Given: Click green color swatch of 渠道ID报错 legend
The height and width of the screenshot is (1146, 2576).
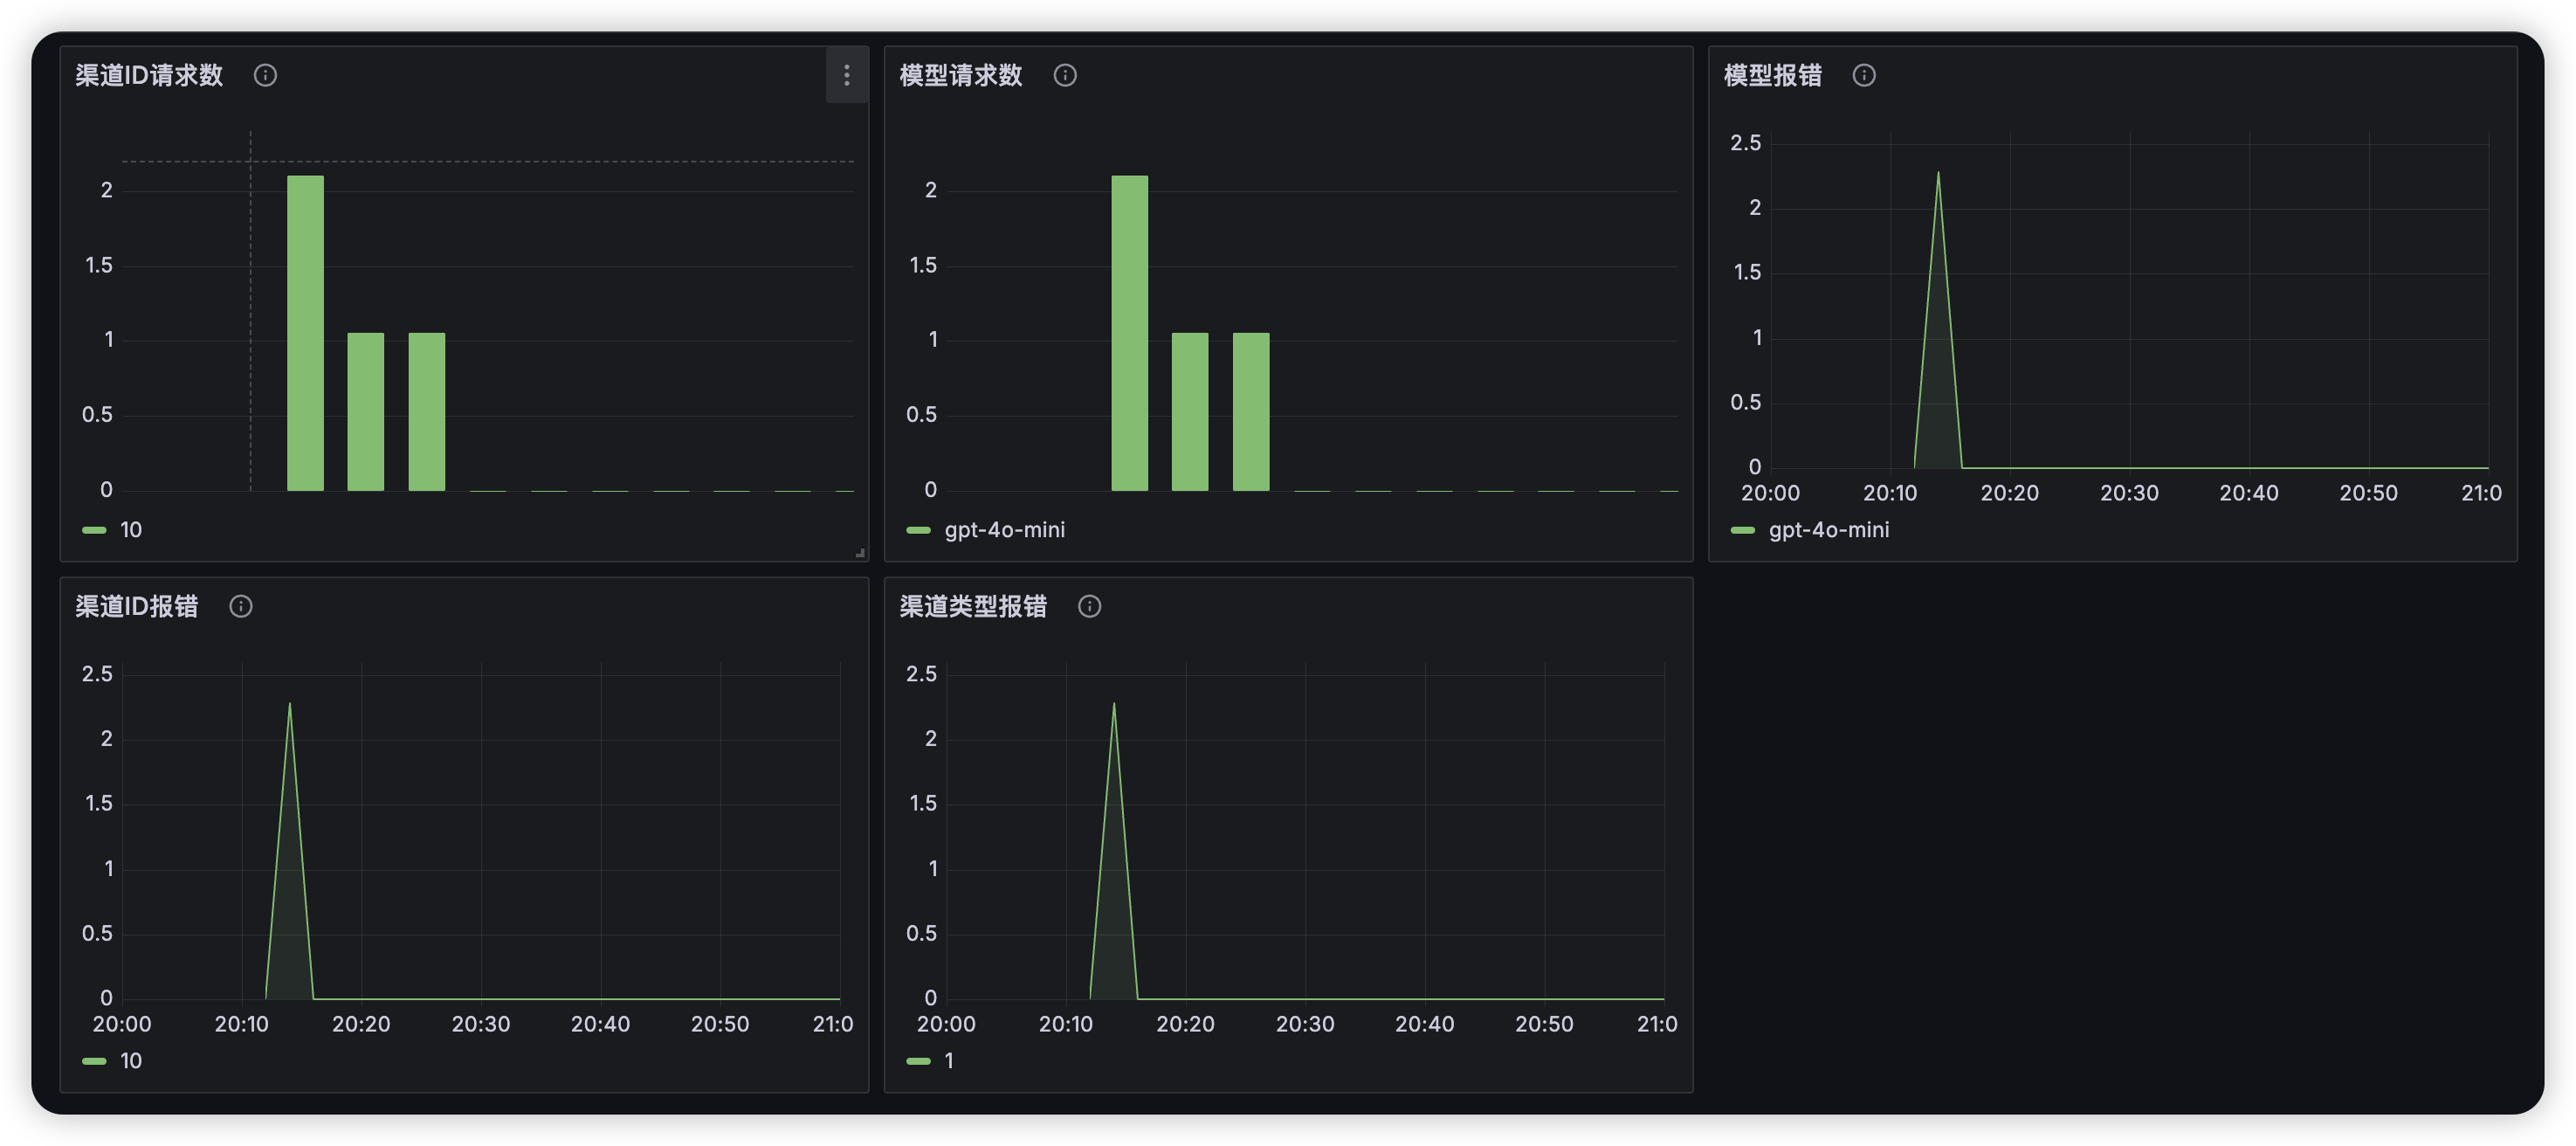Looking at the screenshot, I should pyautogui.click(x=94, y=1061).
